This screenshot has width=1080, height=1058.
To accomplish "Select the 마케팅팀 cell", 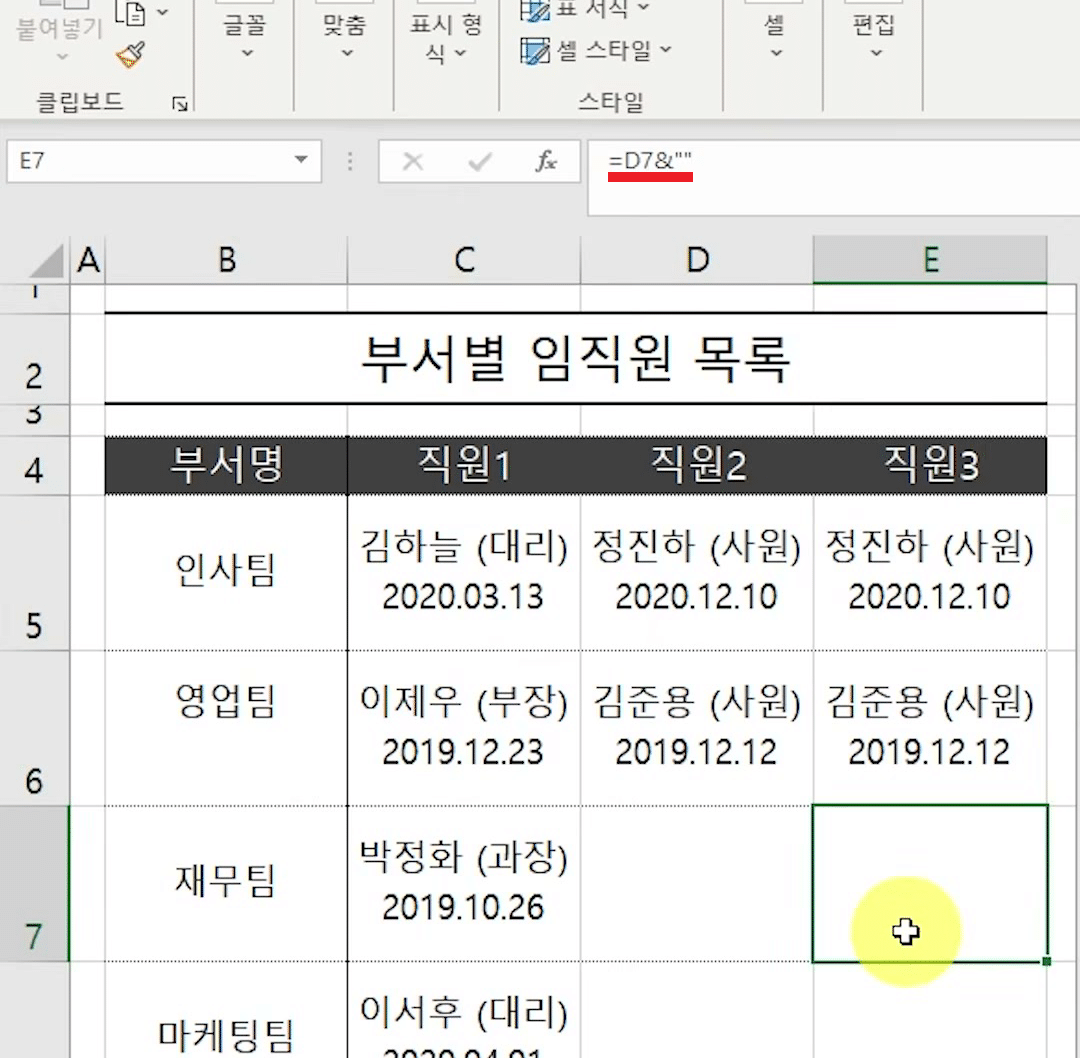I will tap(227, 1010).
